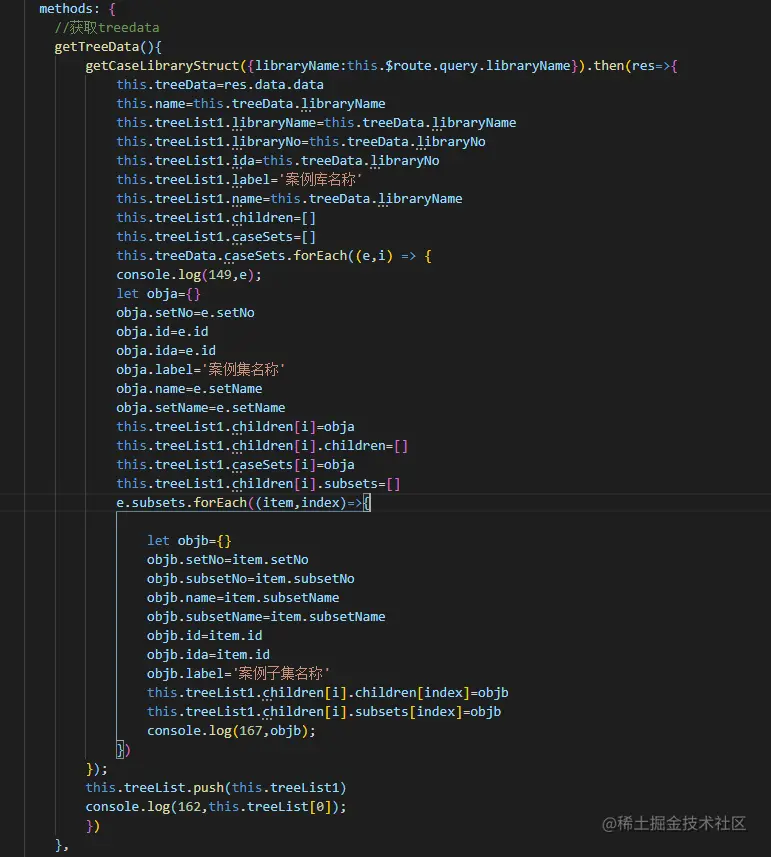Viewport: 771px width, 857px height.
Task: Click the line "this.name=this.treeData.libraryName"
Action: (x=251, y=104)
